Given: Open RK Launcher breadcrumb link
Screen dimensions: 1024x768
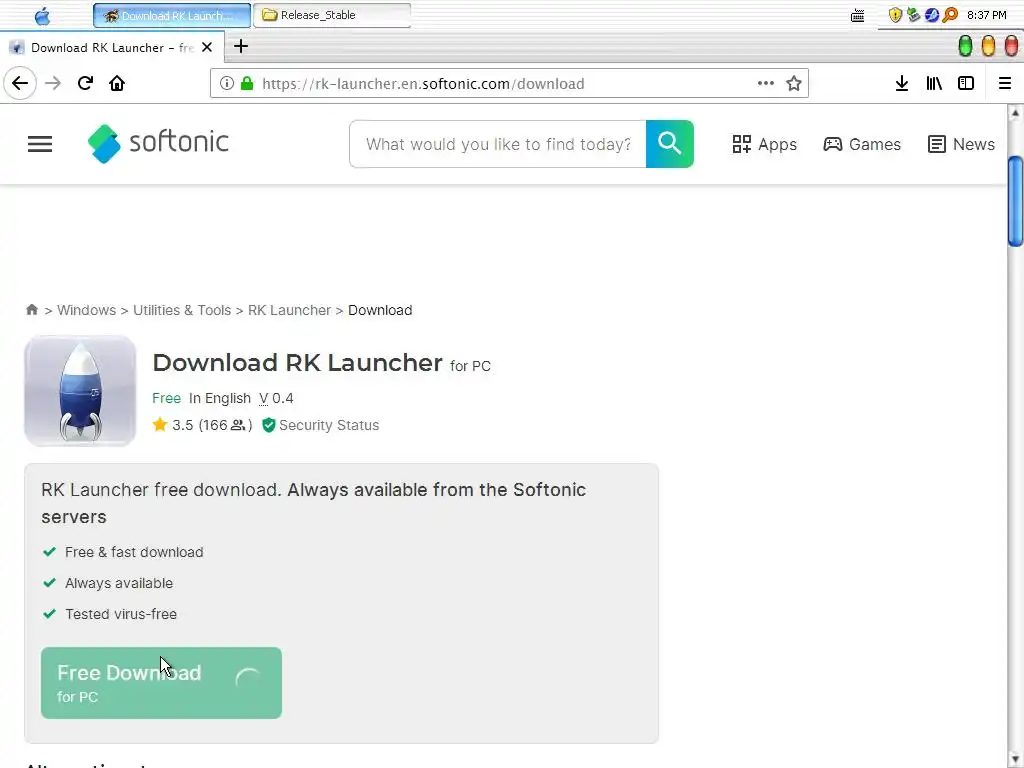Looking at the screenshot, I should click(289, 310).
